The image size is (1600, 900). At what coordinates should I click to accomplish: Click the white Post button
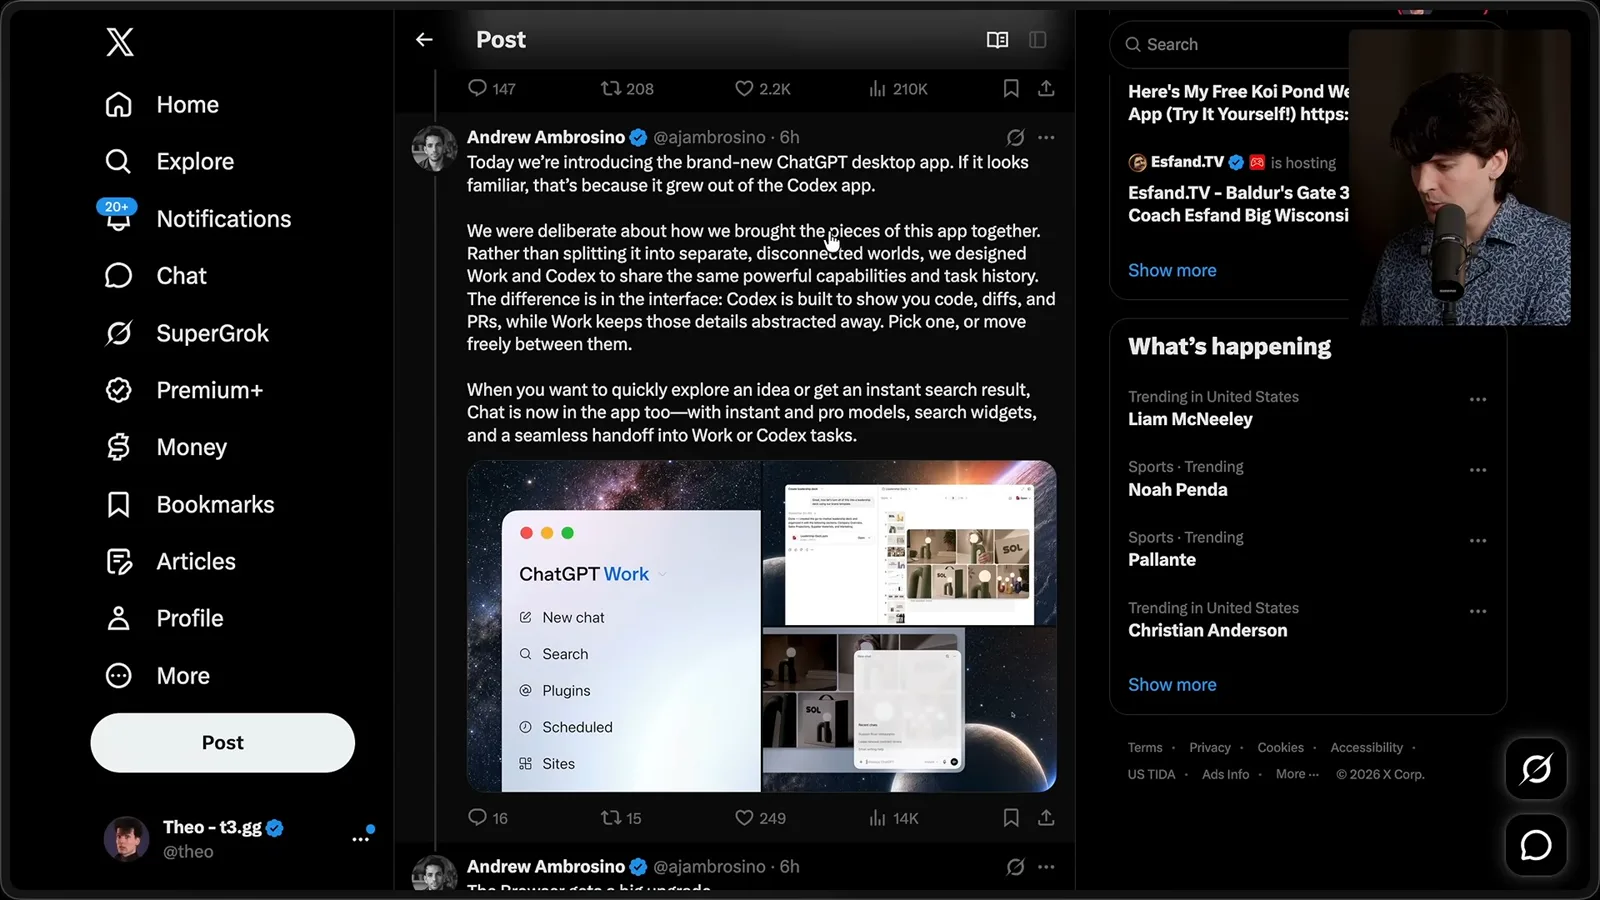223,743
